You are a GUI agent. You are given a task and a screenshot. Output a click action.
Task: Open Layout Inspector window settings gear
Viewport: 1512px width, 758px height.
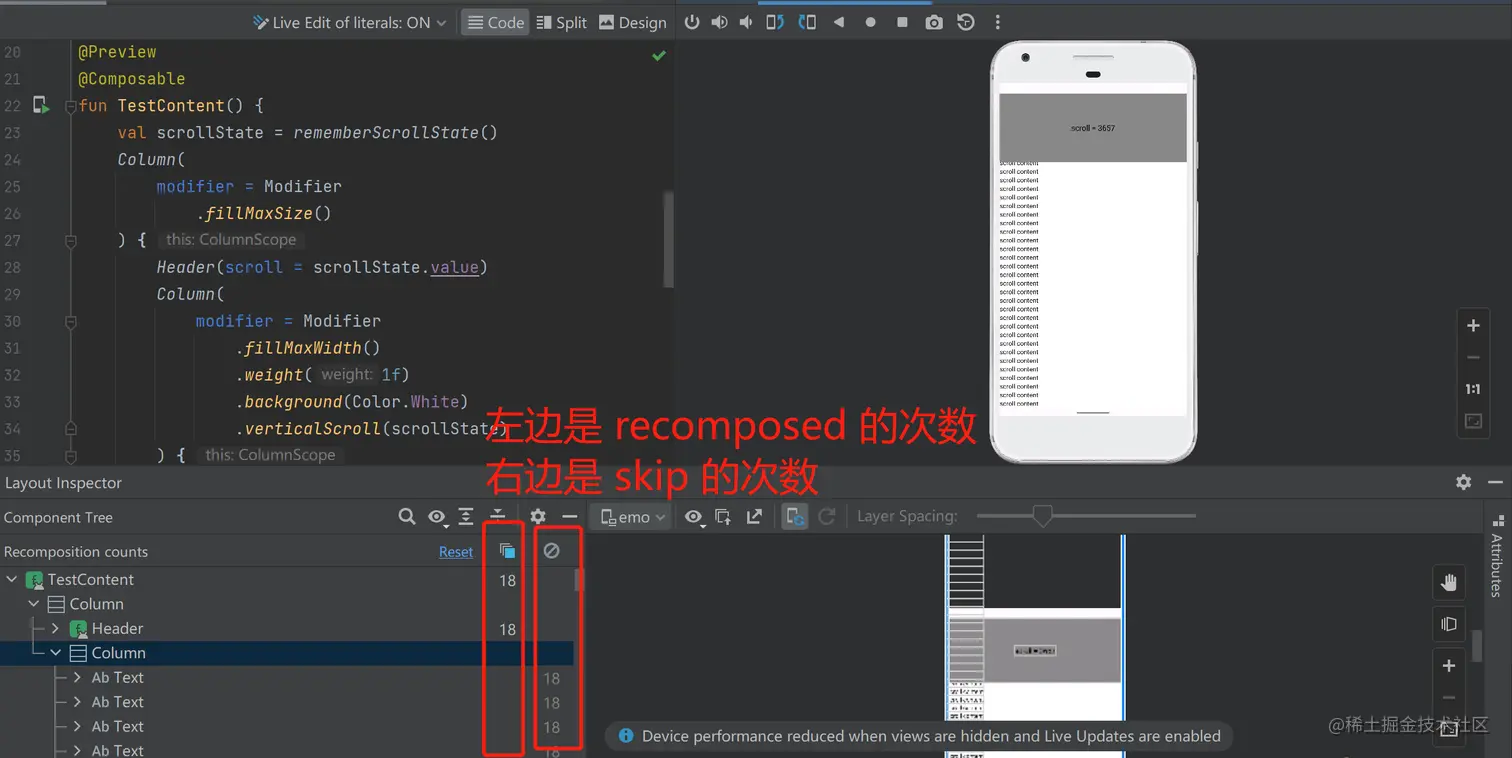click(1464, 482)
